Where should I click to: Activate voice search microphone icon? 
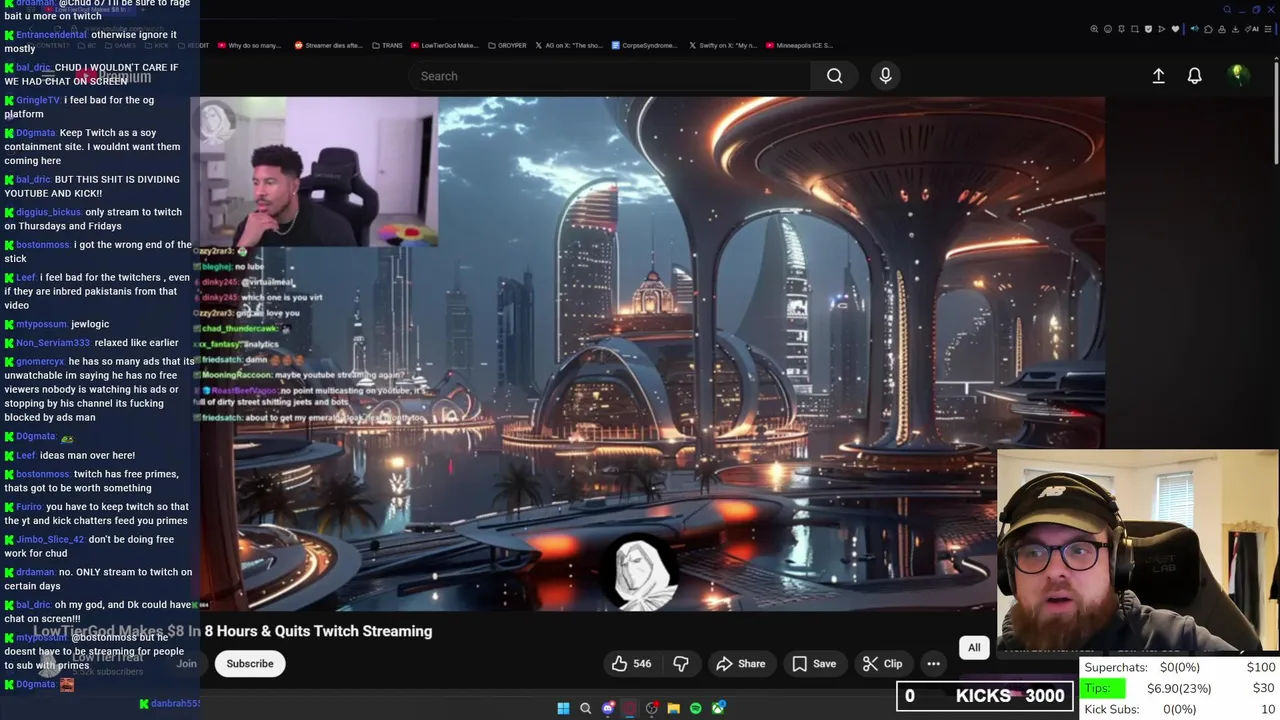[885, 76]
